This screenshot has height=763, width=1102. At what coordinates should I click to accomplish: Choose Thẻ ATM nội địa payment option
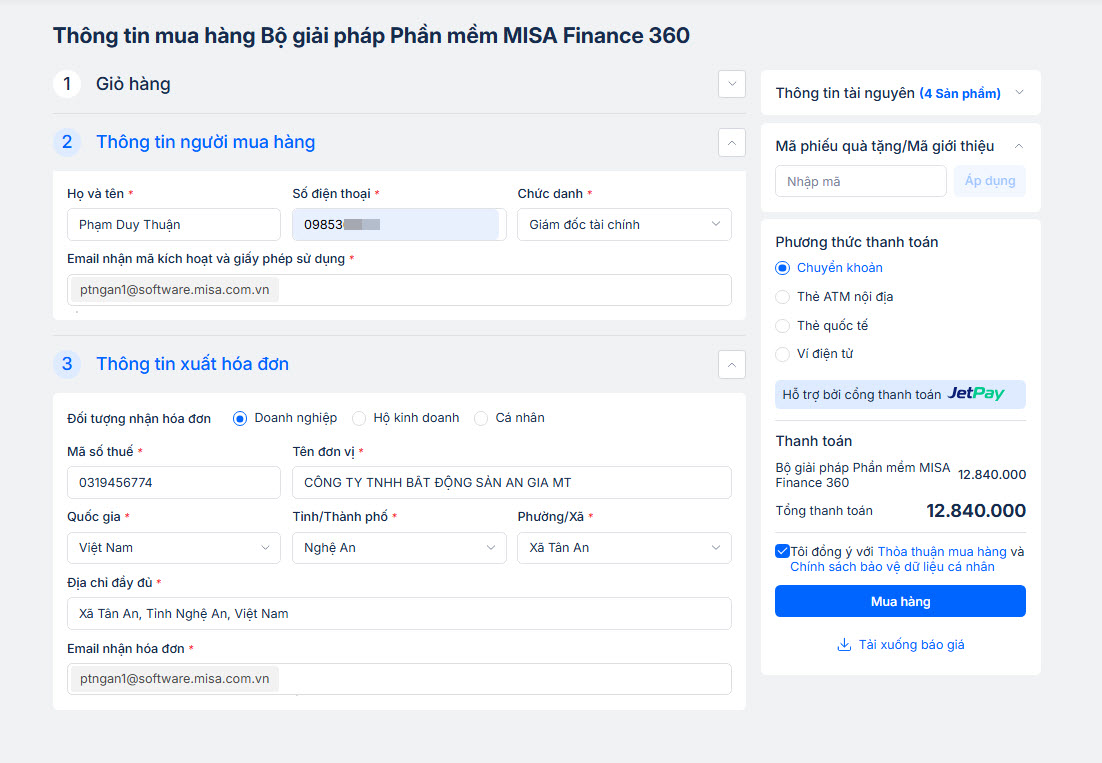(783, 297)
